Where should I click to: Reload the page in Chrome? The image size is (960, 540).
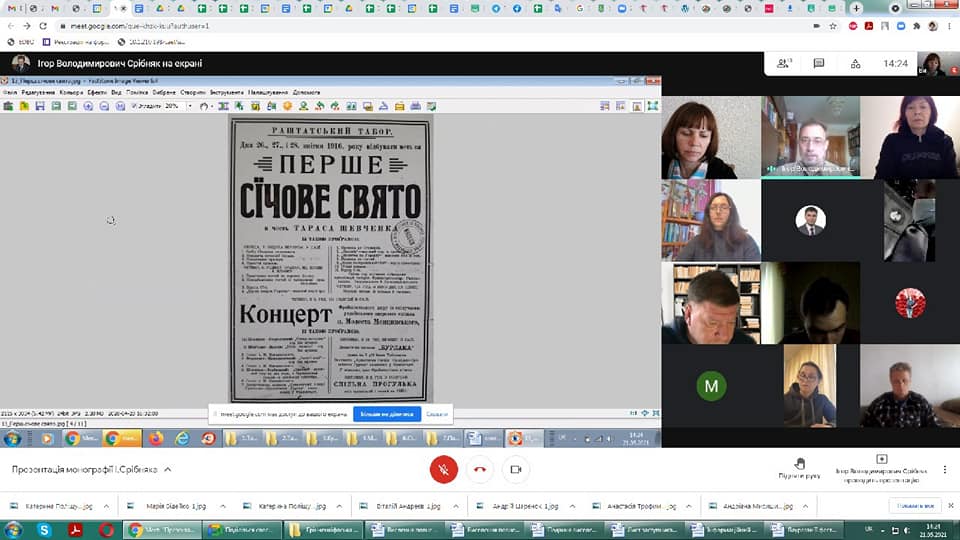[x=42, y=25]
